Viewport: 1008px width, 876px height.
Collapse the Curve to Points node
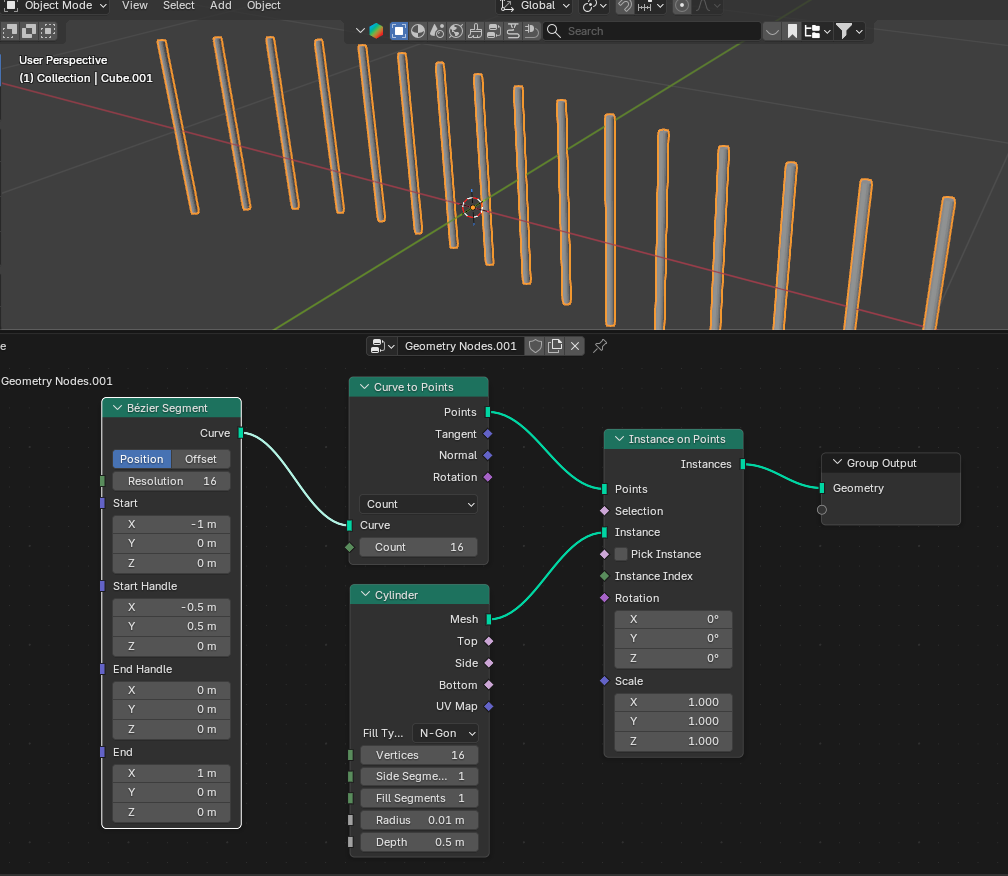(364, 386)
